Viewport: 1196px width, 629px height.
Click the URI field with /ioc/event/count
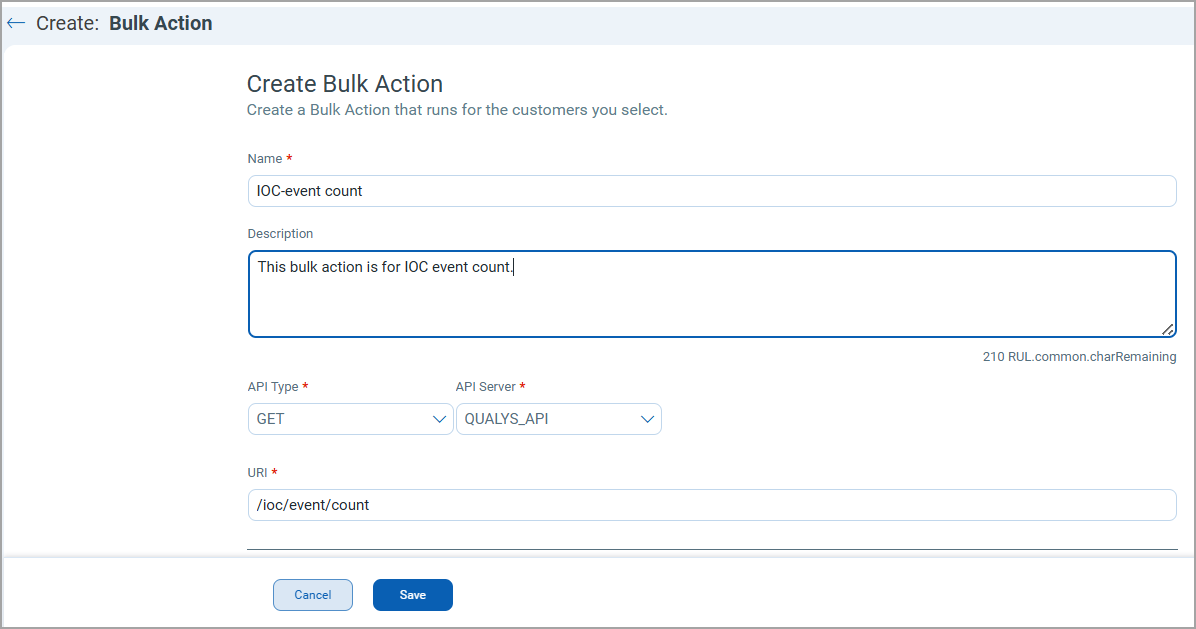click(712, 505)
